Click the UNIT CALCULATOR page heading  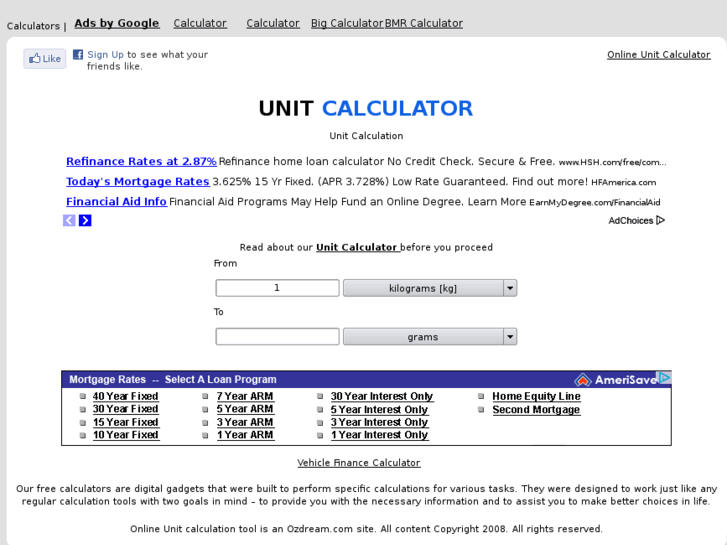coord(366,109)
